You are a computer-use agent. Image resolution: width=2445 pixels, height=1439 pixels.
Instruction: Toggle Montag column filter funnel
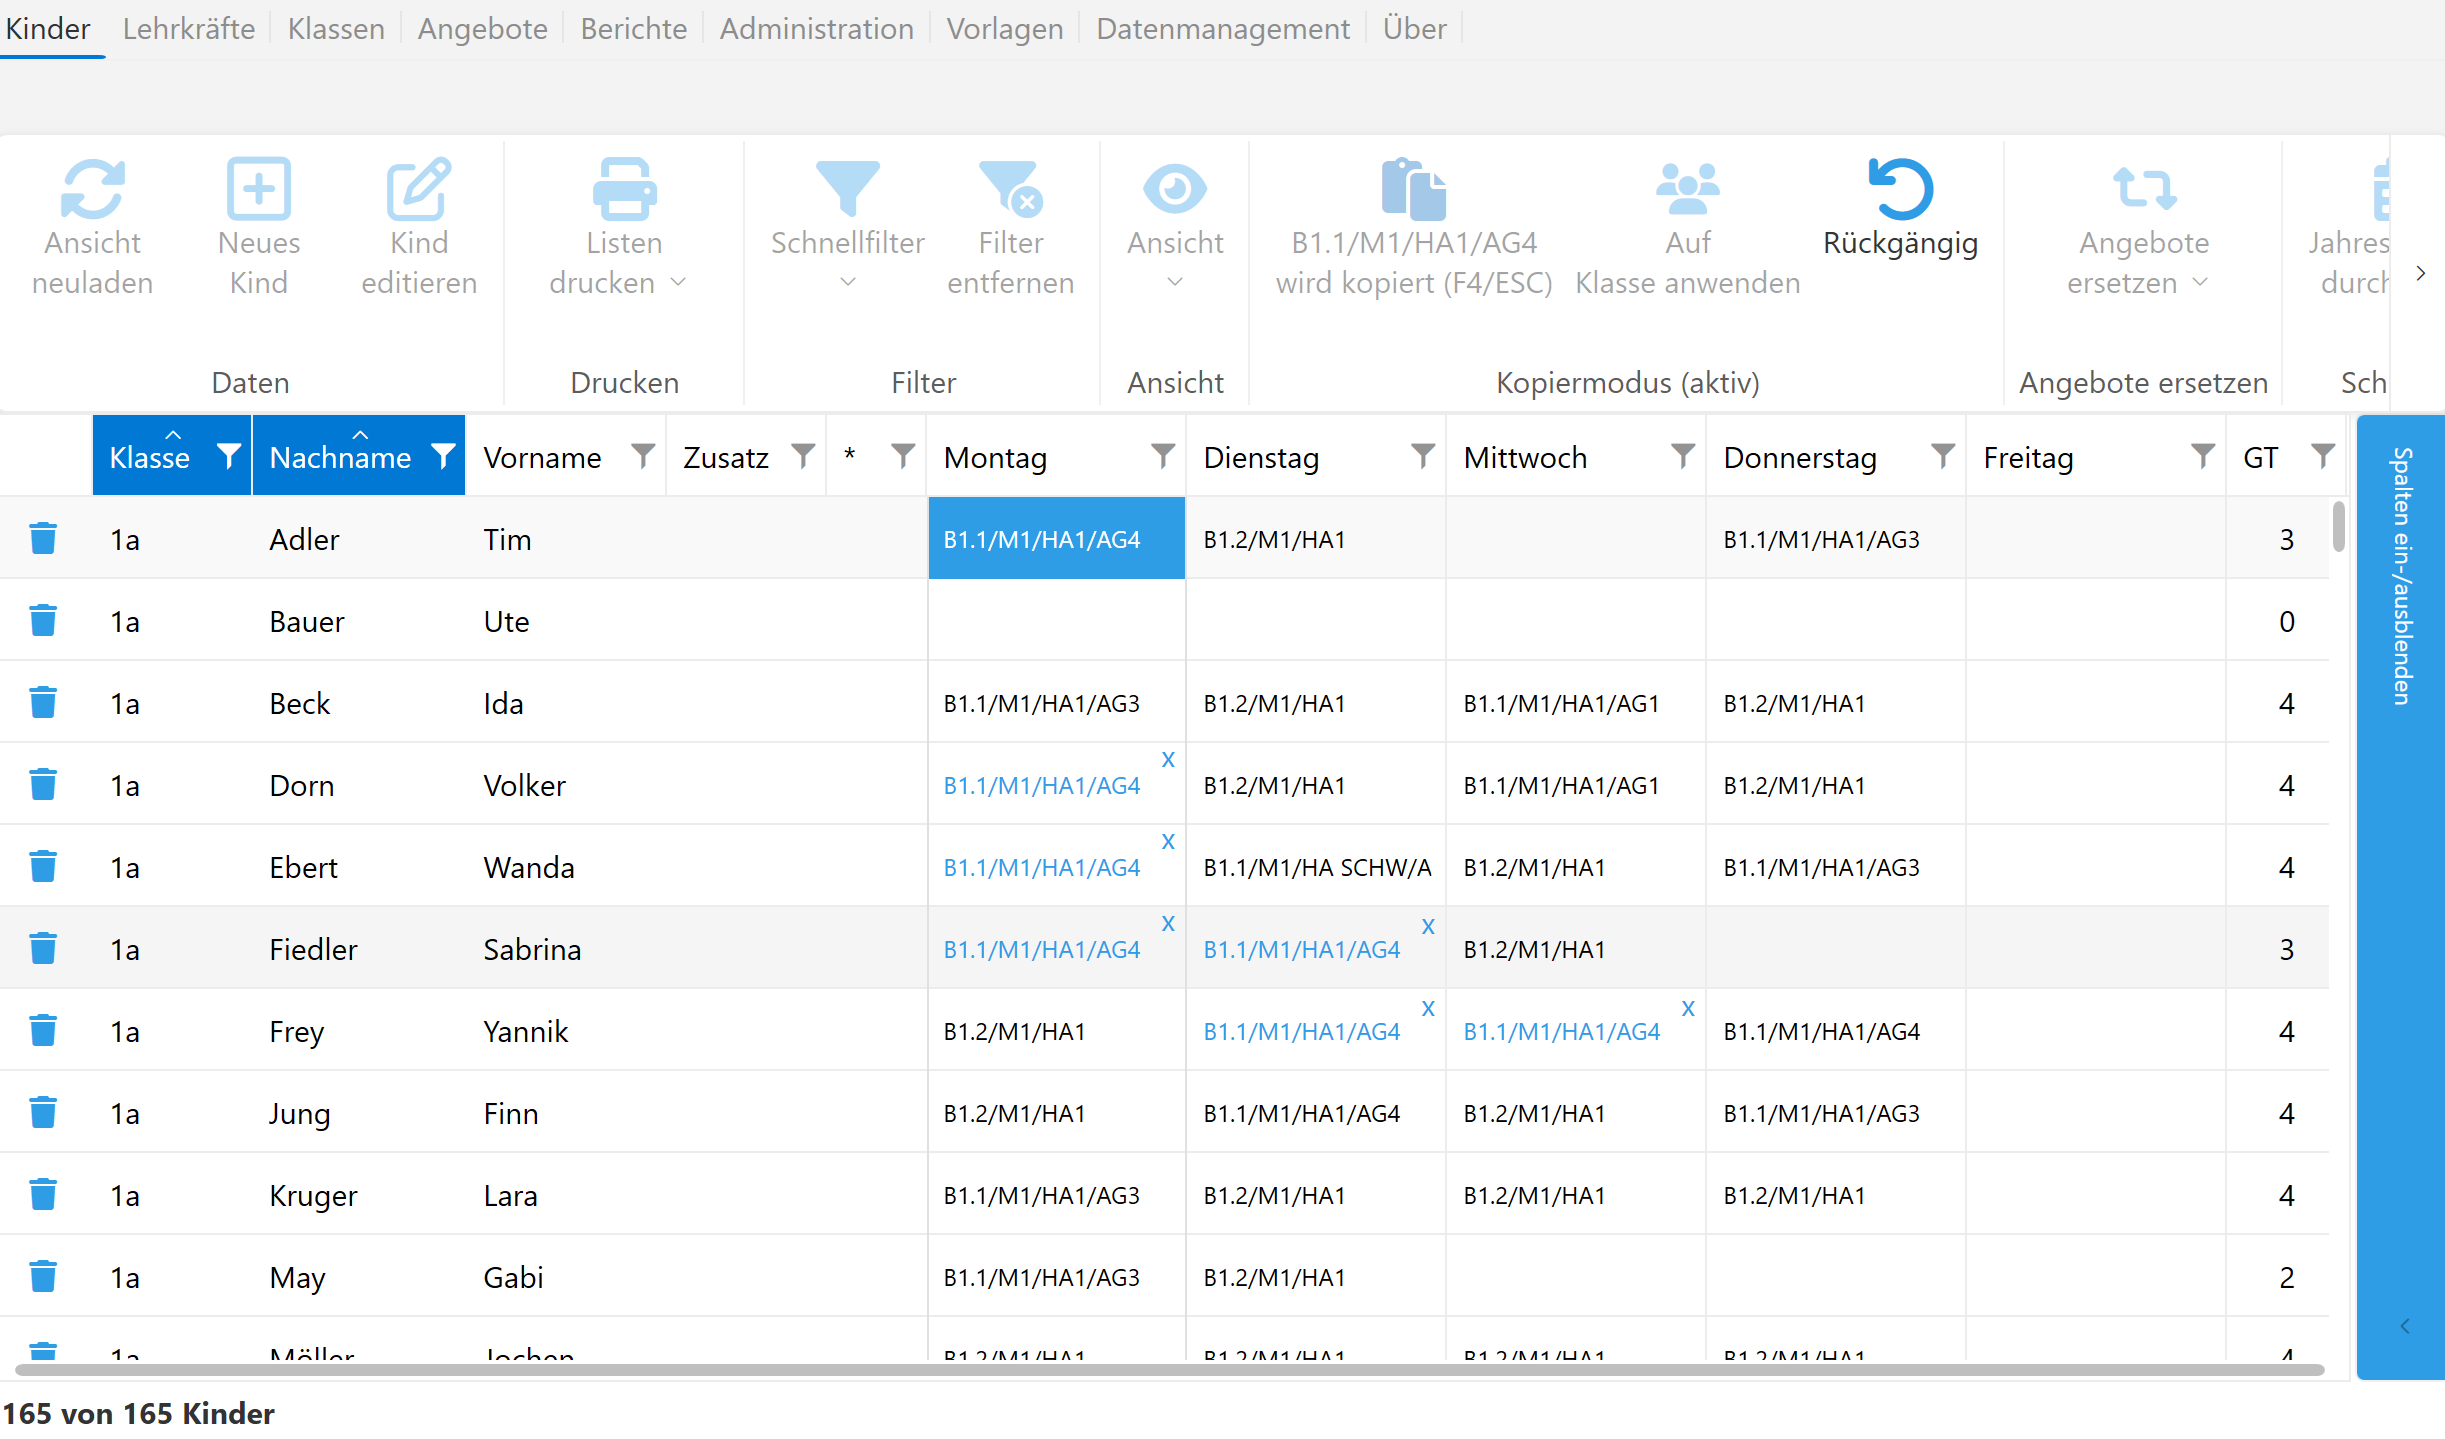pos(1162,456)
